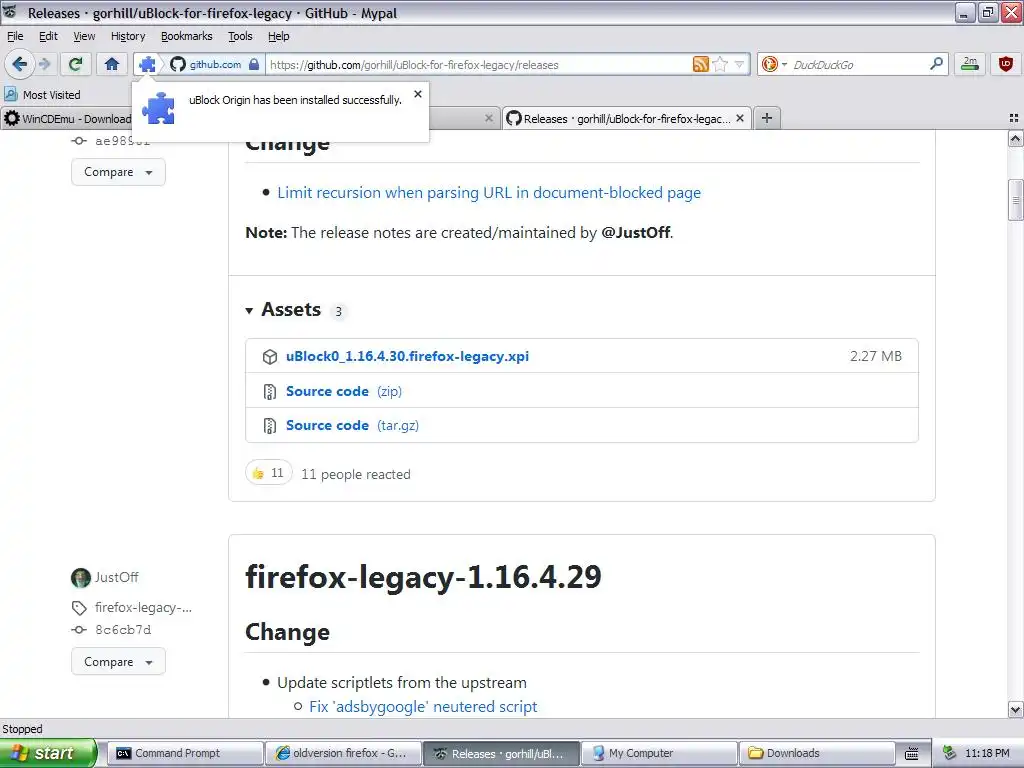Open the Help menu
This screenshot has width=1024, height=768.
click(x=279, y=36)
